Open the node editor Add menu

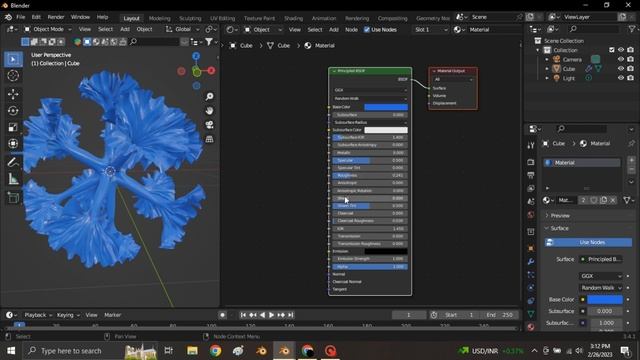[333, 29]
